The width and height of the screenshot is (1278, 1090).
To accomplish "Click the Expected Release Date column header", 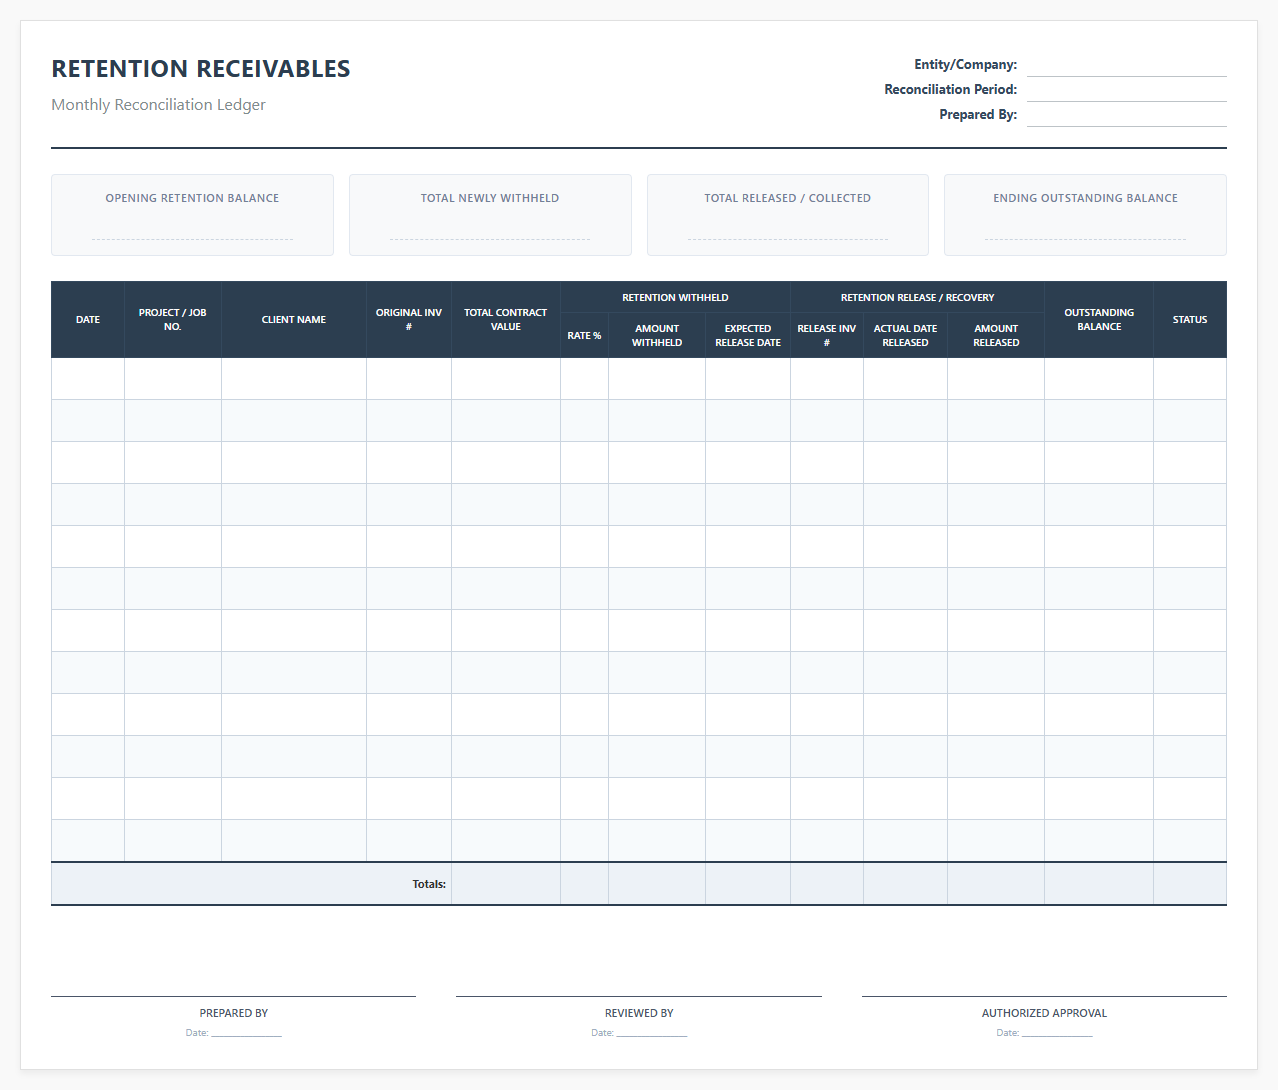I will coord(748,336).
